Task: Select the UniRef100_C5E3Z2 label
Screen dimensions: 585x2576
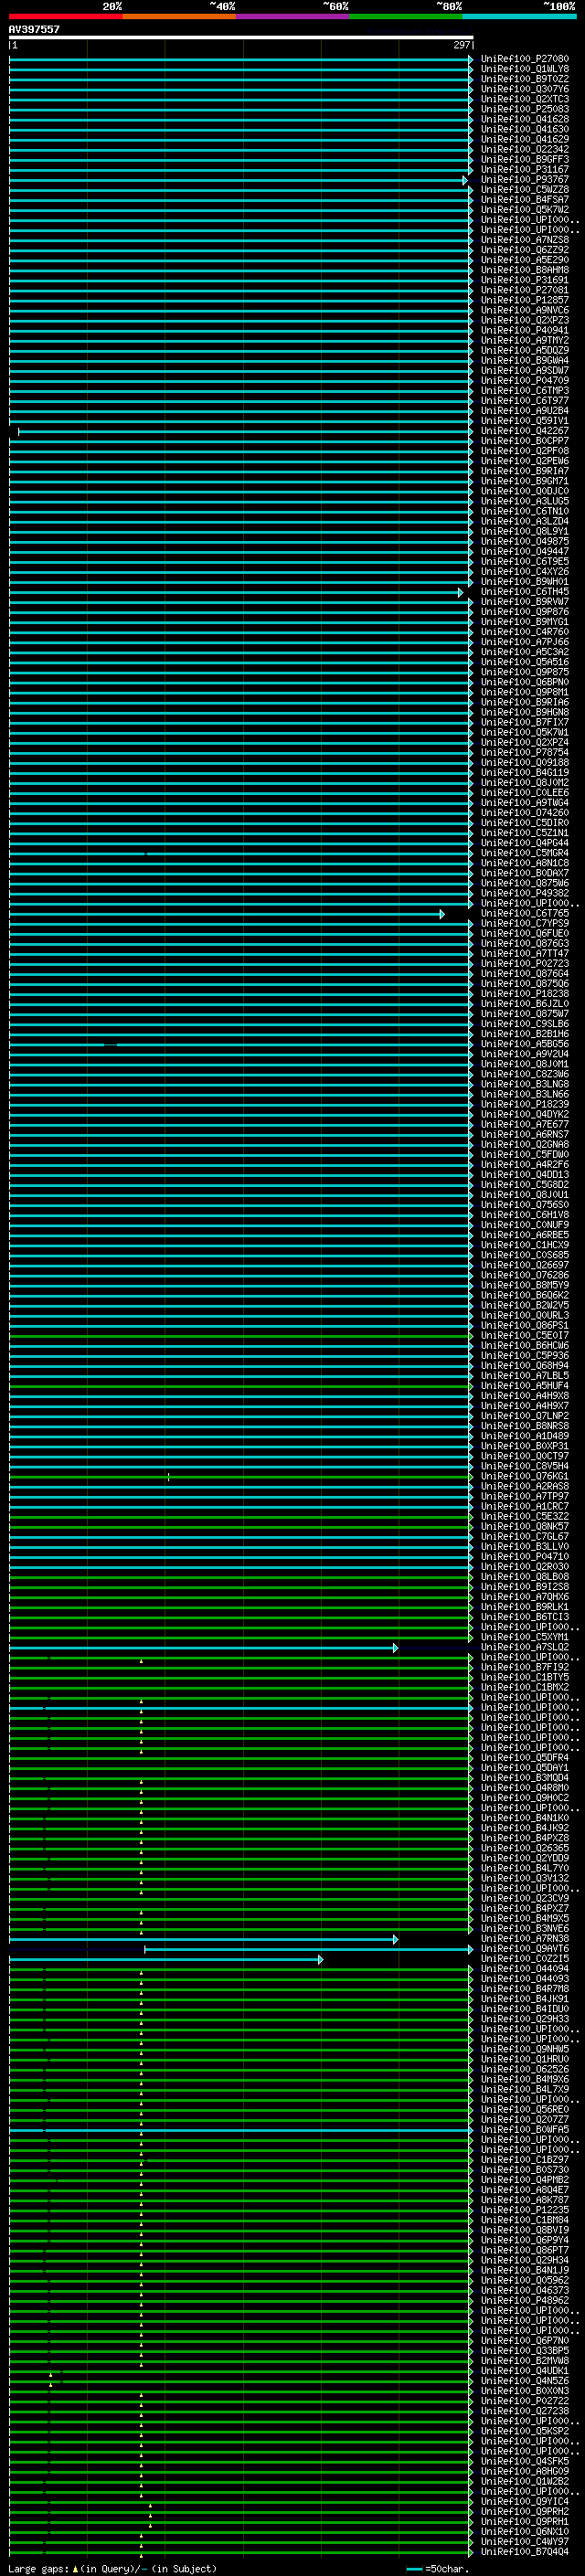Action: point(525,1516)
